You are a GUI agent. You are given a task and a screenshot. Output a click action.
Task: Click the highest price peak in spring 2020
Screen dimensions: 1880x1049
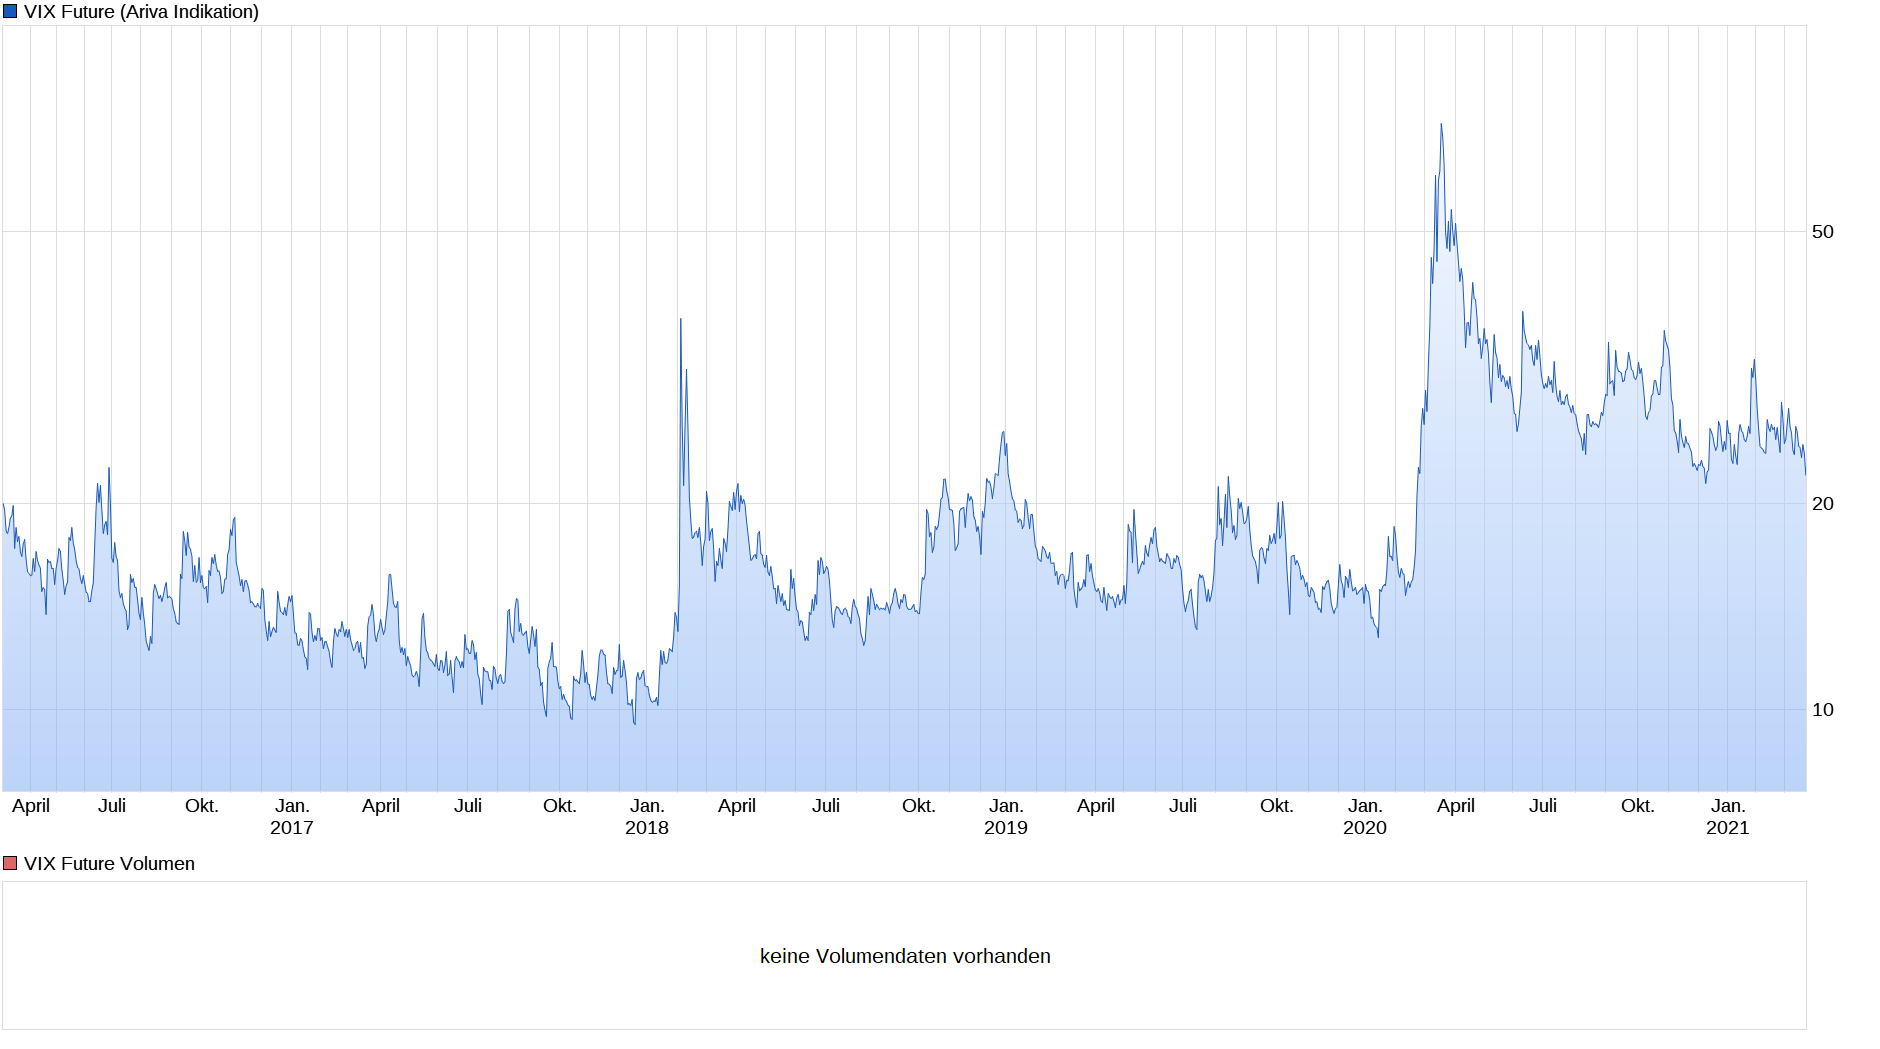click(1441, 125)
